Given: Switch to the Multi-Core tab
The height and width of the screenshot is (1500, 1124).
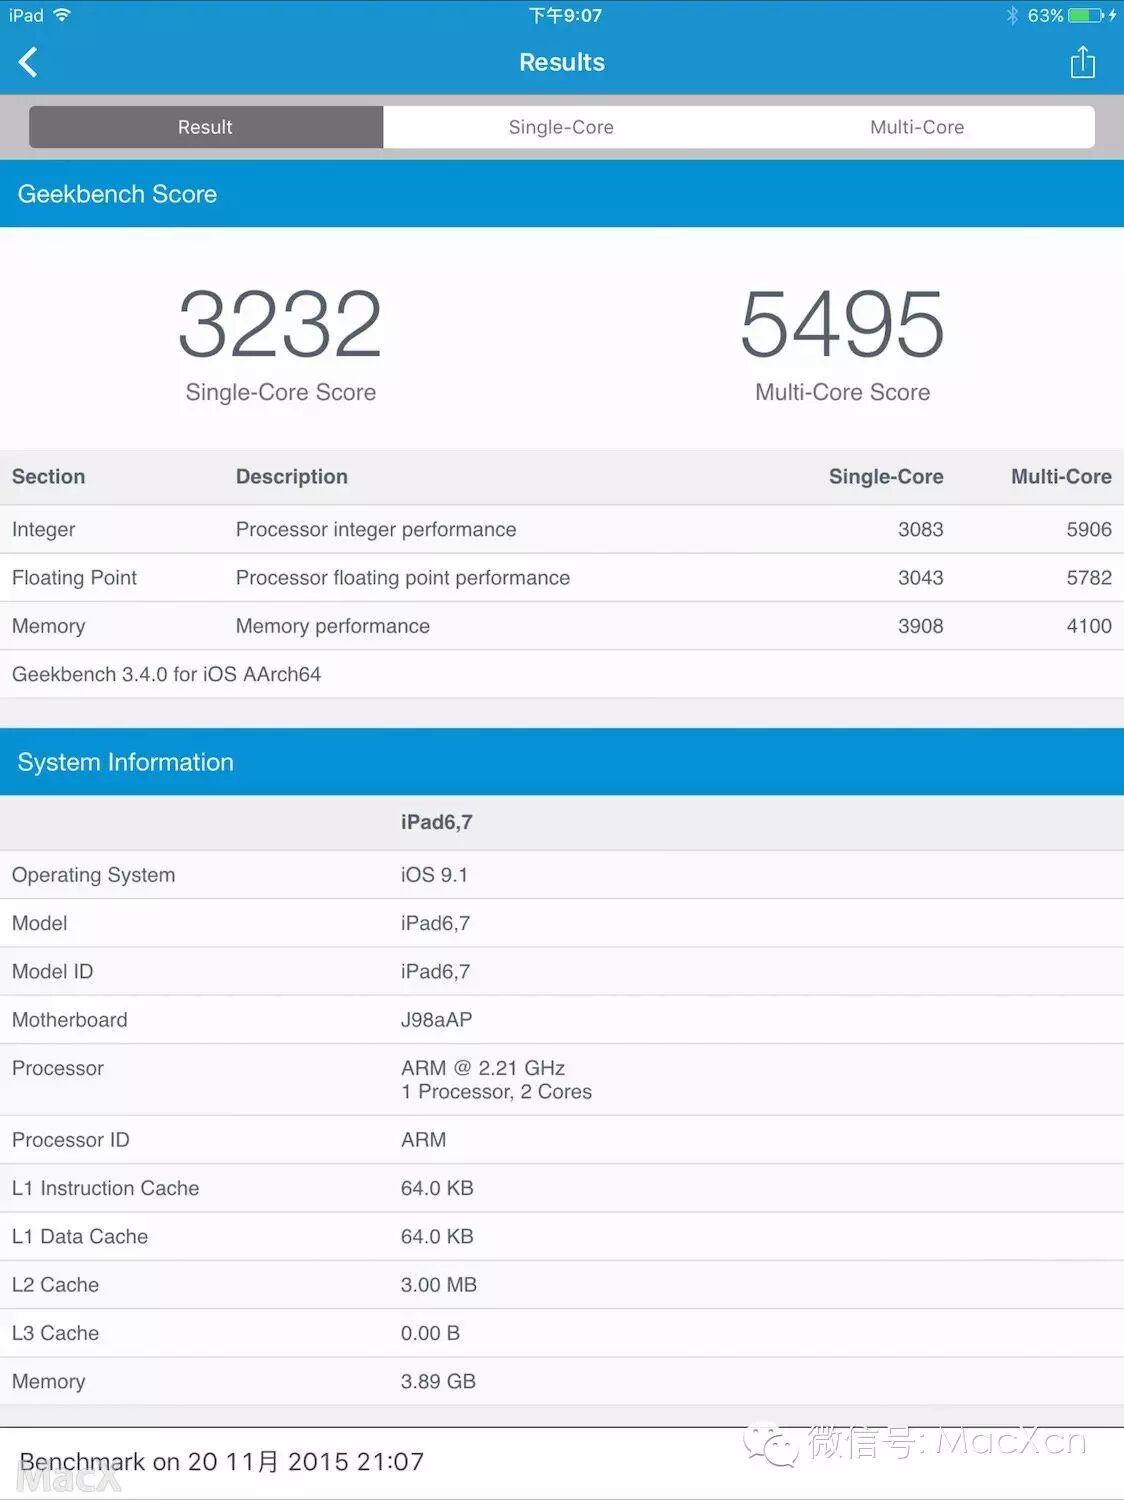Looking at the screenshot, I should tap(917, 127).
